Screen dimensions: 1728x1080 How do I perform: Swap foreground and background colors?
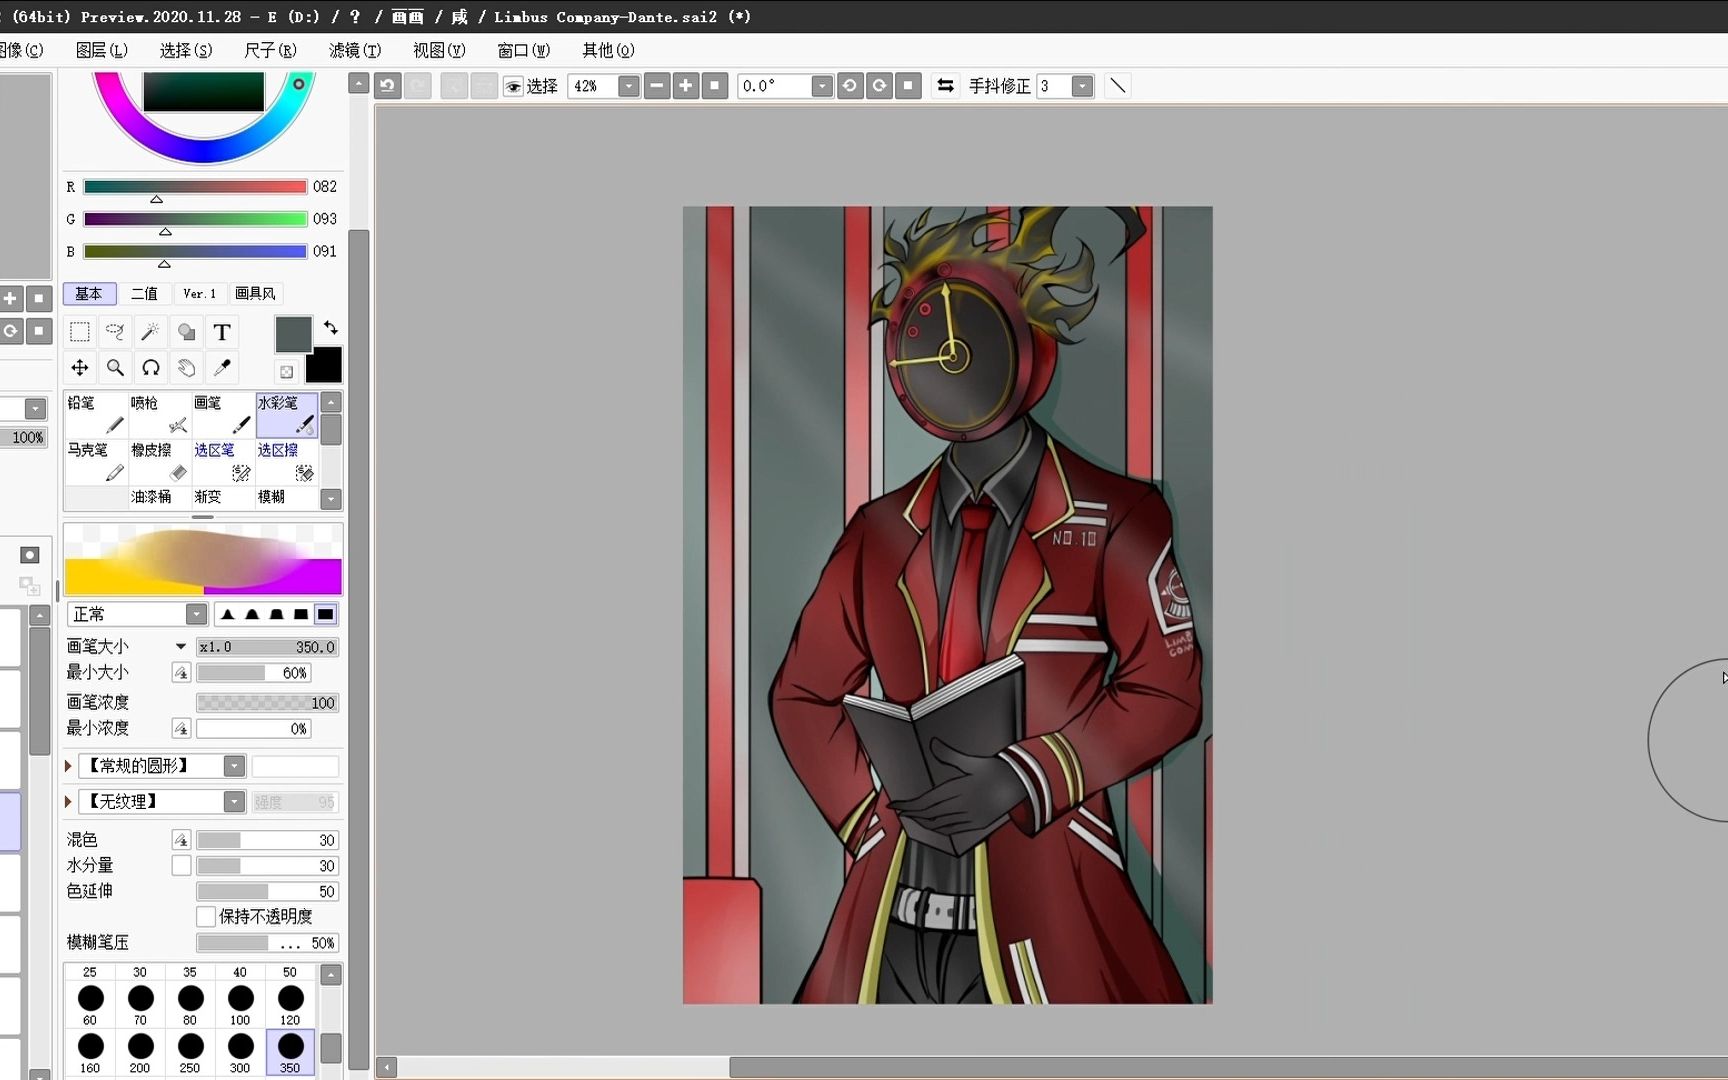[330, 327]
